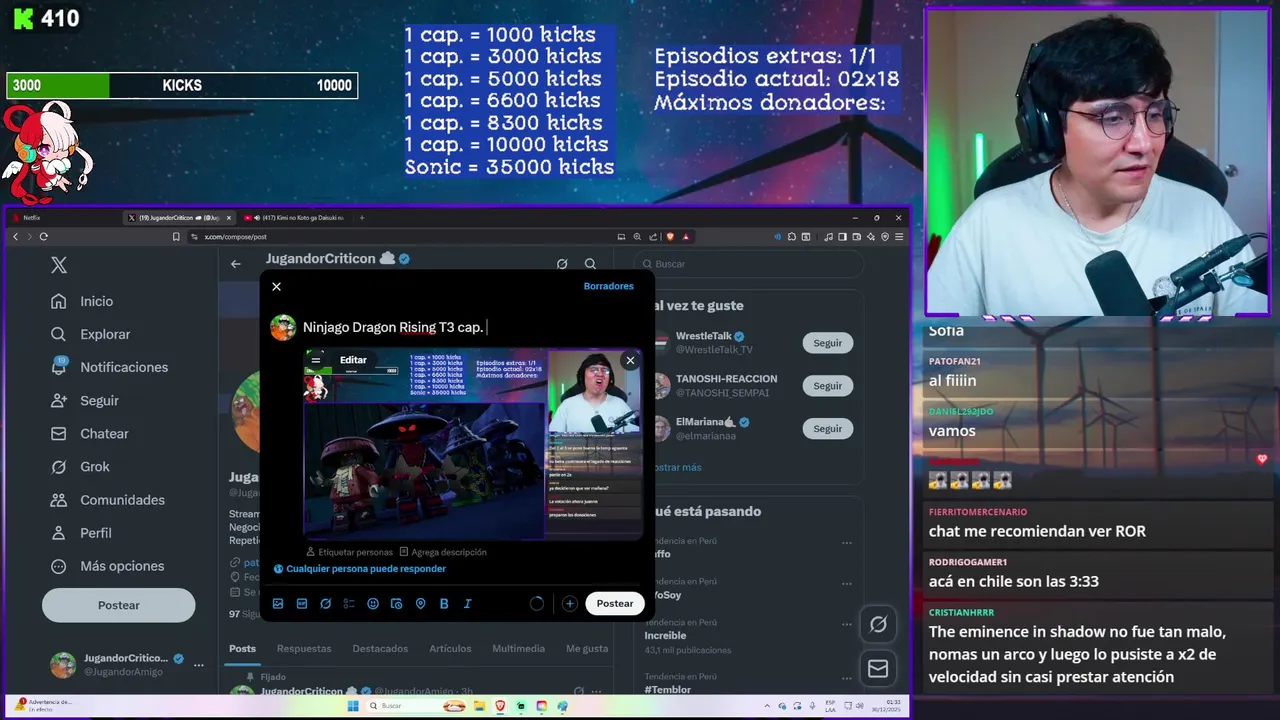Remove the attached image from the post
1280x720 pixels.
pyautogui.click(x=630, y=360)
